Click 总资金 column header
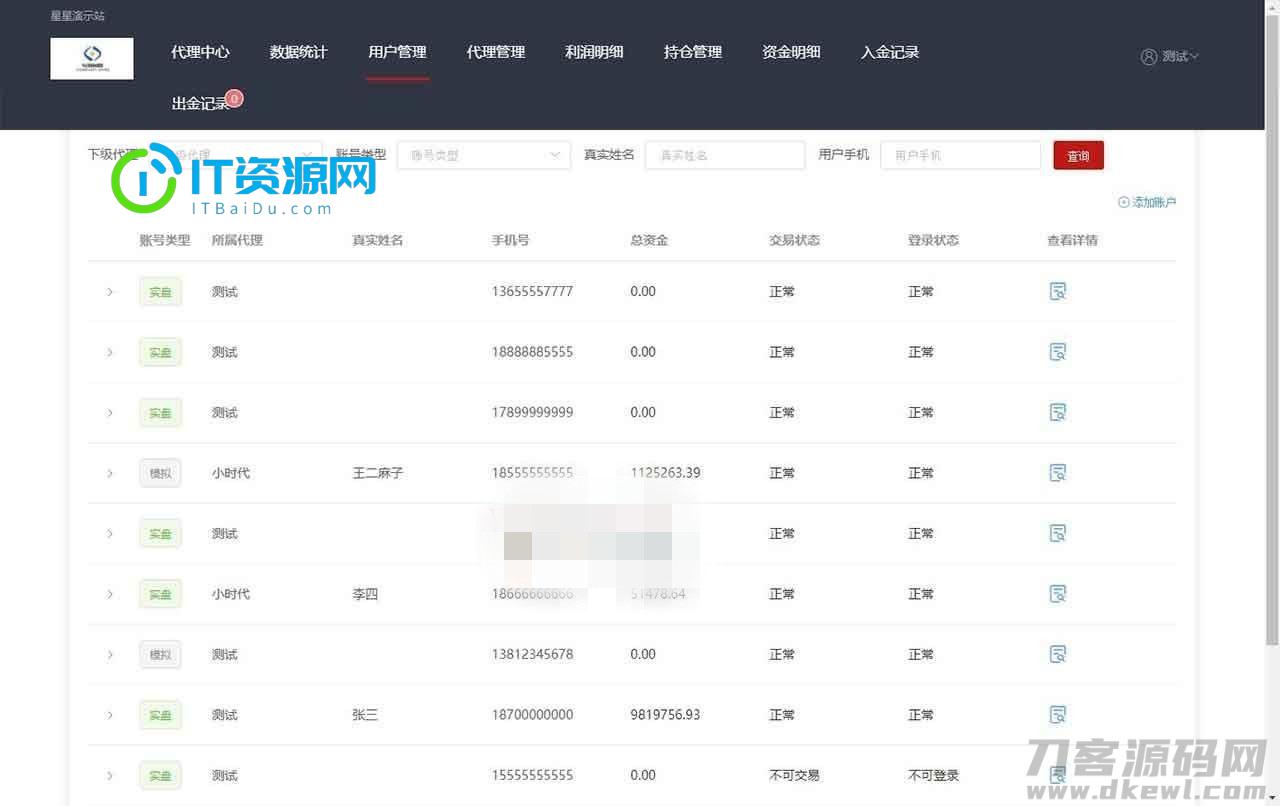The width and height of the screenshot is (1280, 806). click(649, 240)
